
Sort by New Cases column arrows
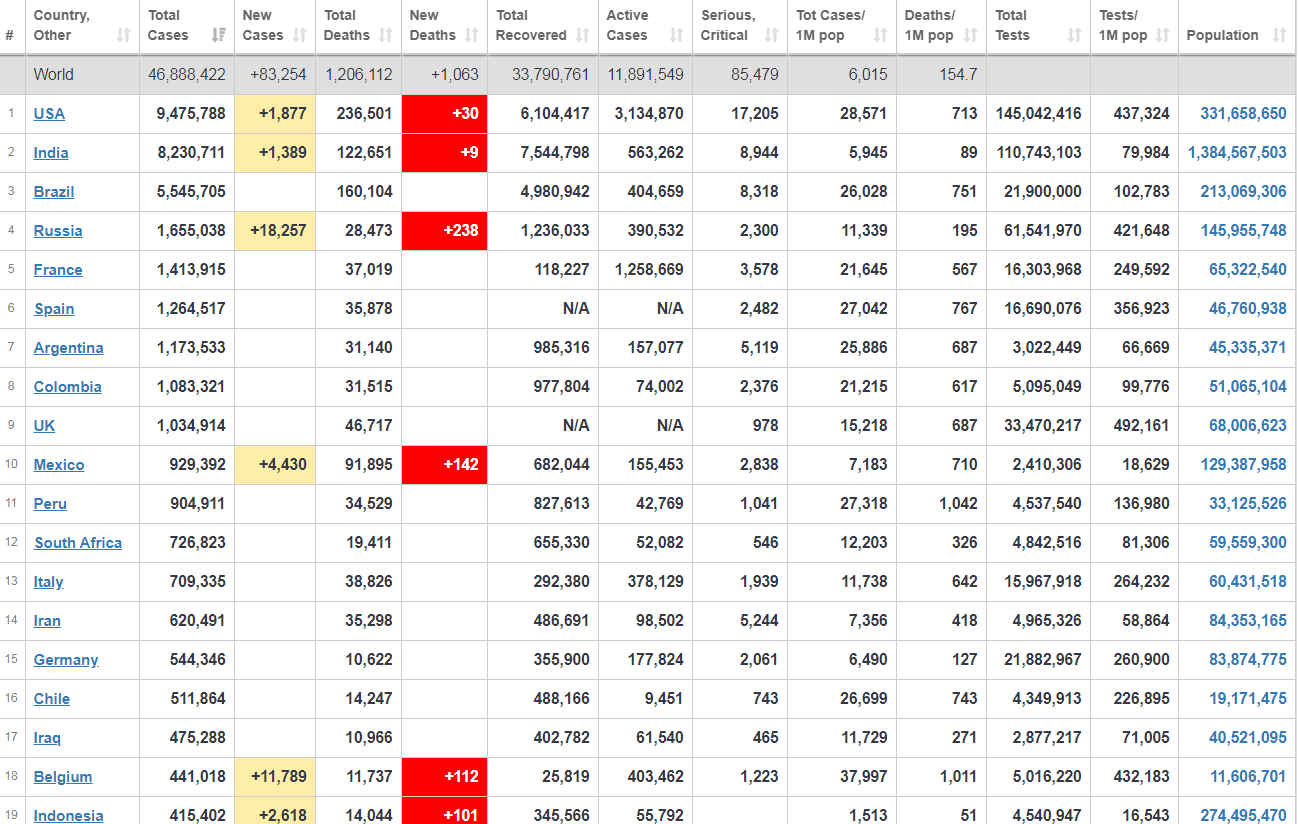click(299, 35)
